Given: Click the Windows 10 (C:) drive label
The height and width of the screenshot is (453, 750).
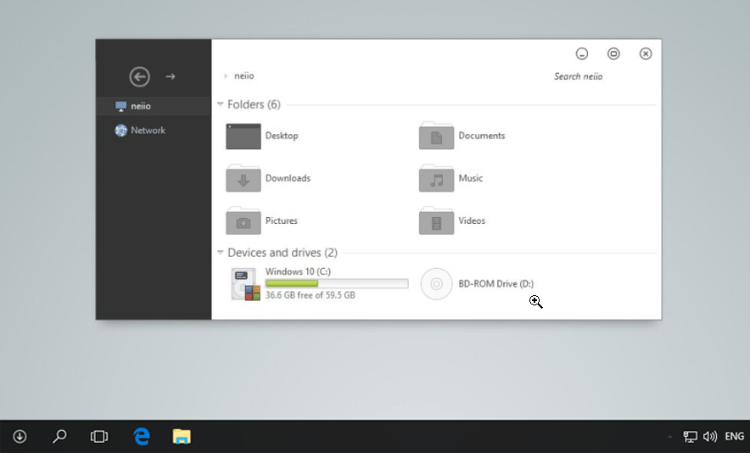Looking at the screenshot, I should tap(298, 272).
